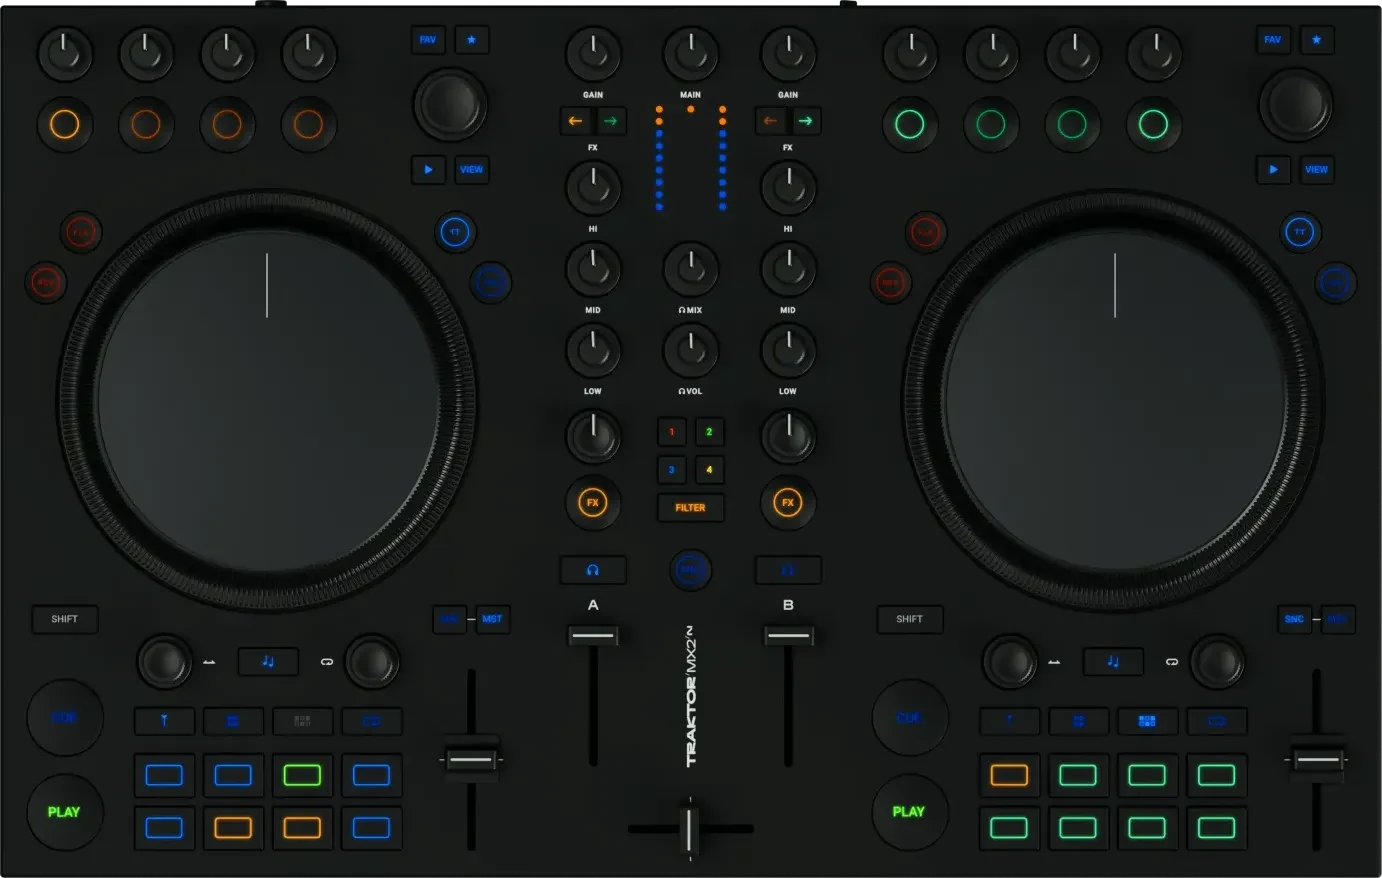Click the SHIFT button on deck A
Image resolution: width=1382 pixels, height=878 pixels.
[65, 619]
